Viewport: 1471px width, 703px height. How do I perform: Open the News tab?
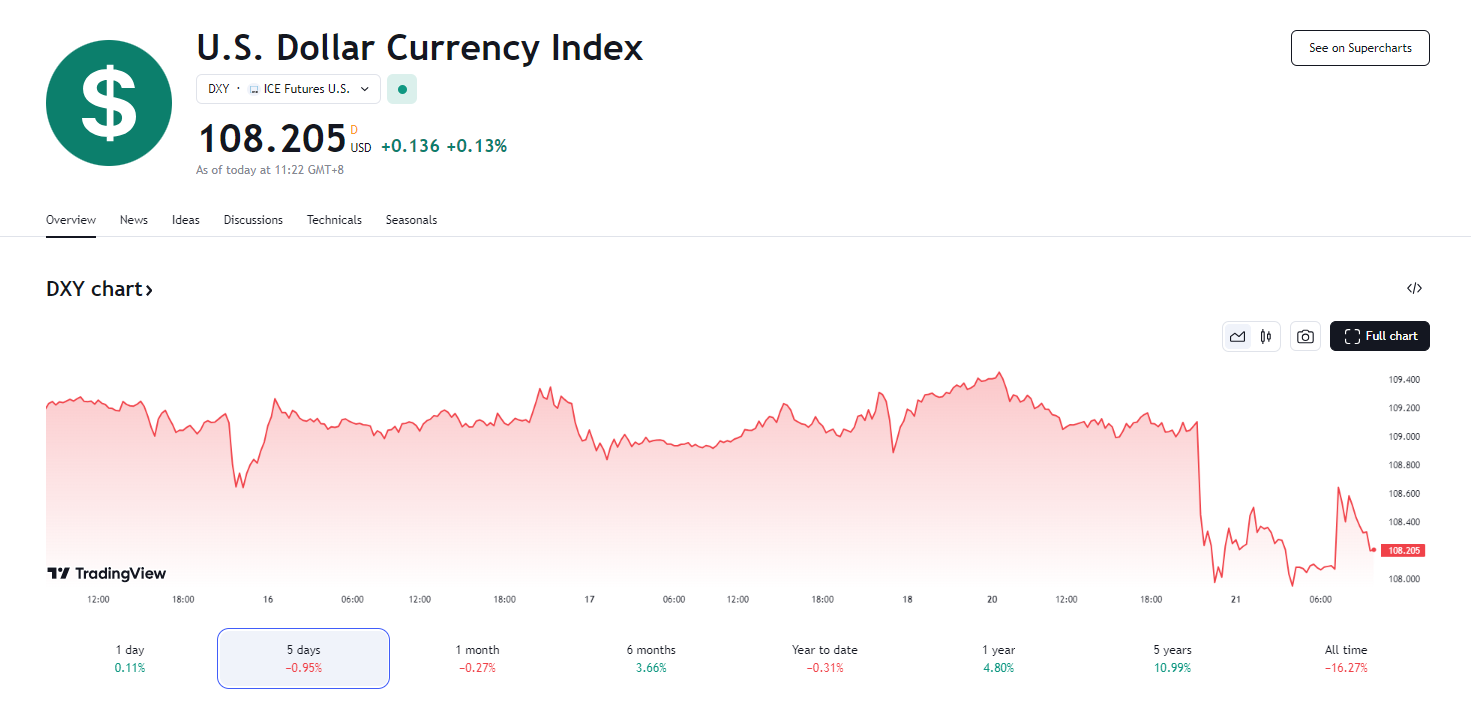134,220
